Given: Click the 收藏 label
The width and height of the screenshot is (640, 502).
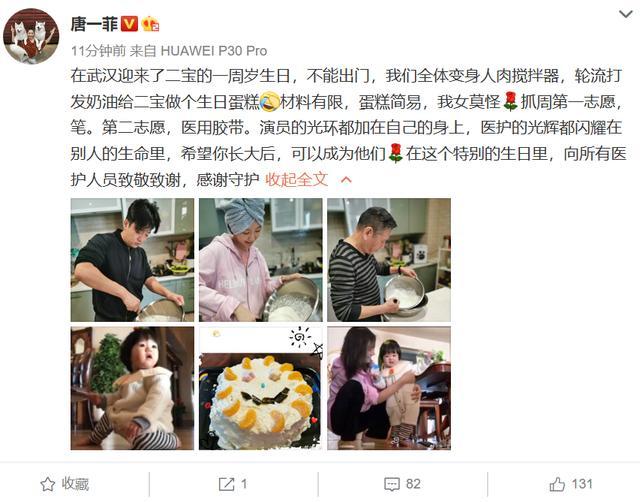Looking at the screenshot, I should [x=75, y=484].
